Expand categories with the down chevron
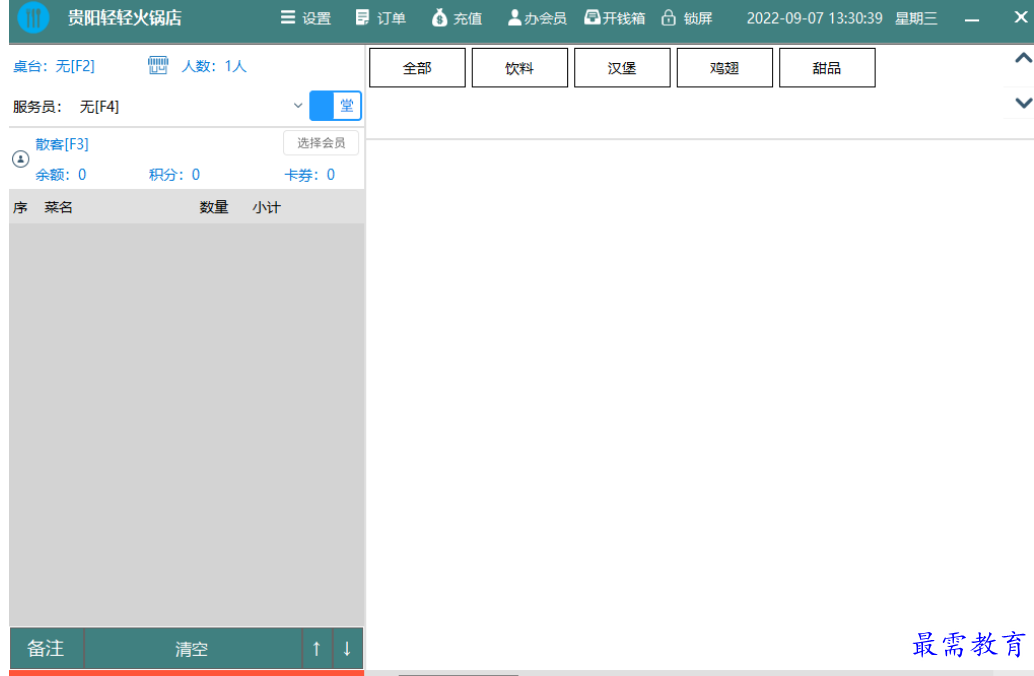Screen dimensions: 1034x676 coord(1023,103)
